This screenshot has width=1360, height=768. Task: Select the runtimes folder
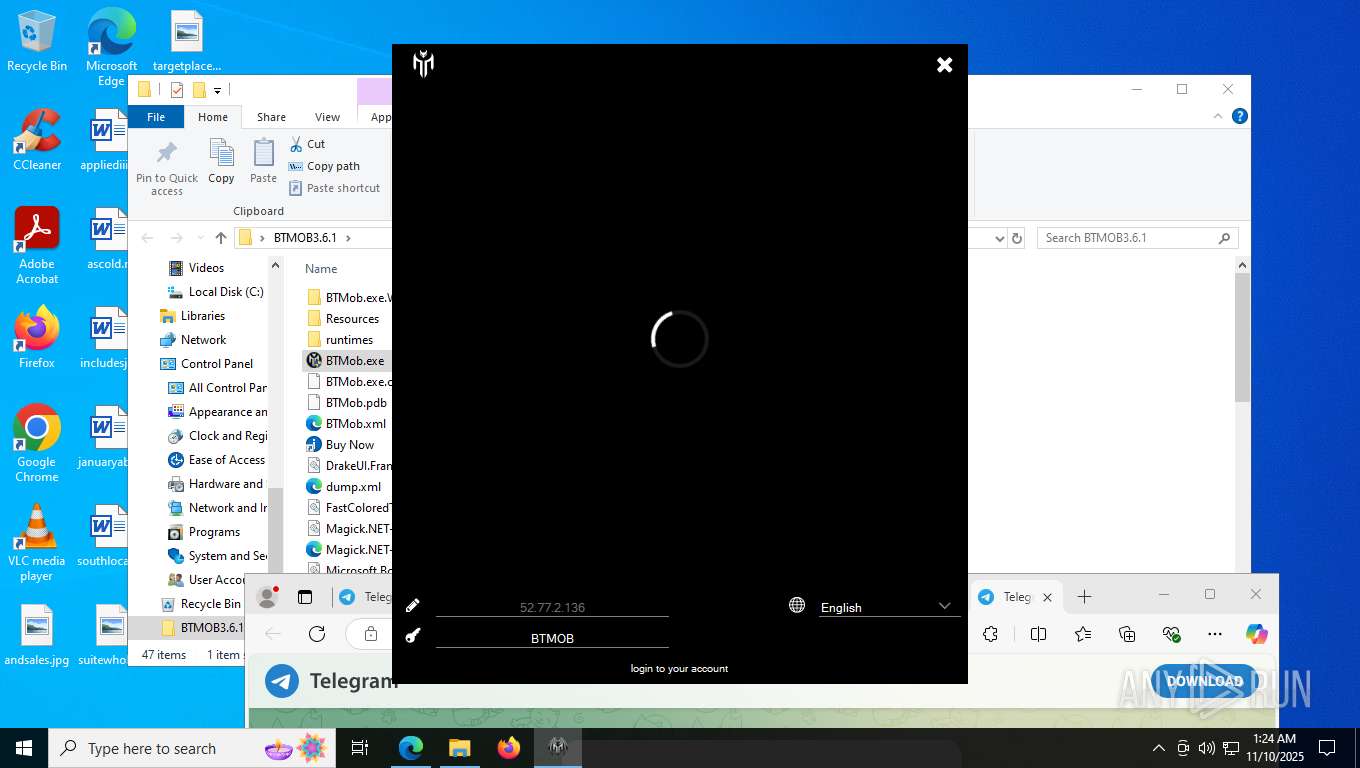[340, 340]
